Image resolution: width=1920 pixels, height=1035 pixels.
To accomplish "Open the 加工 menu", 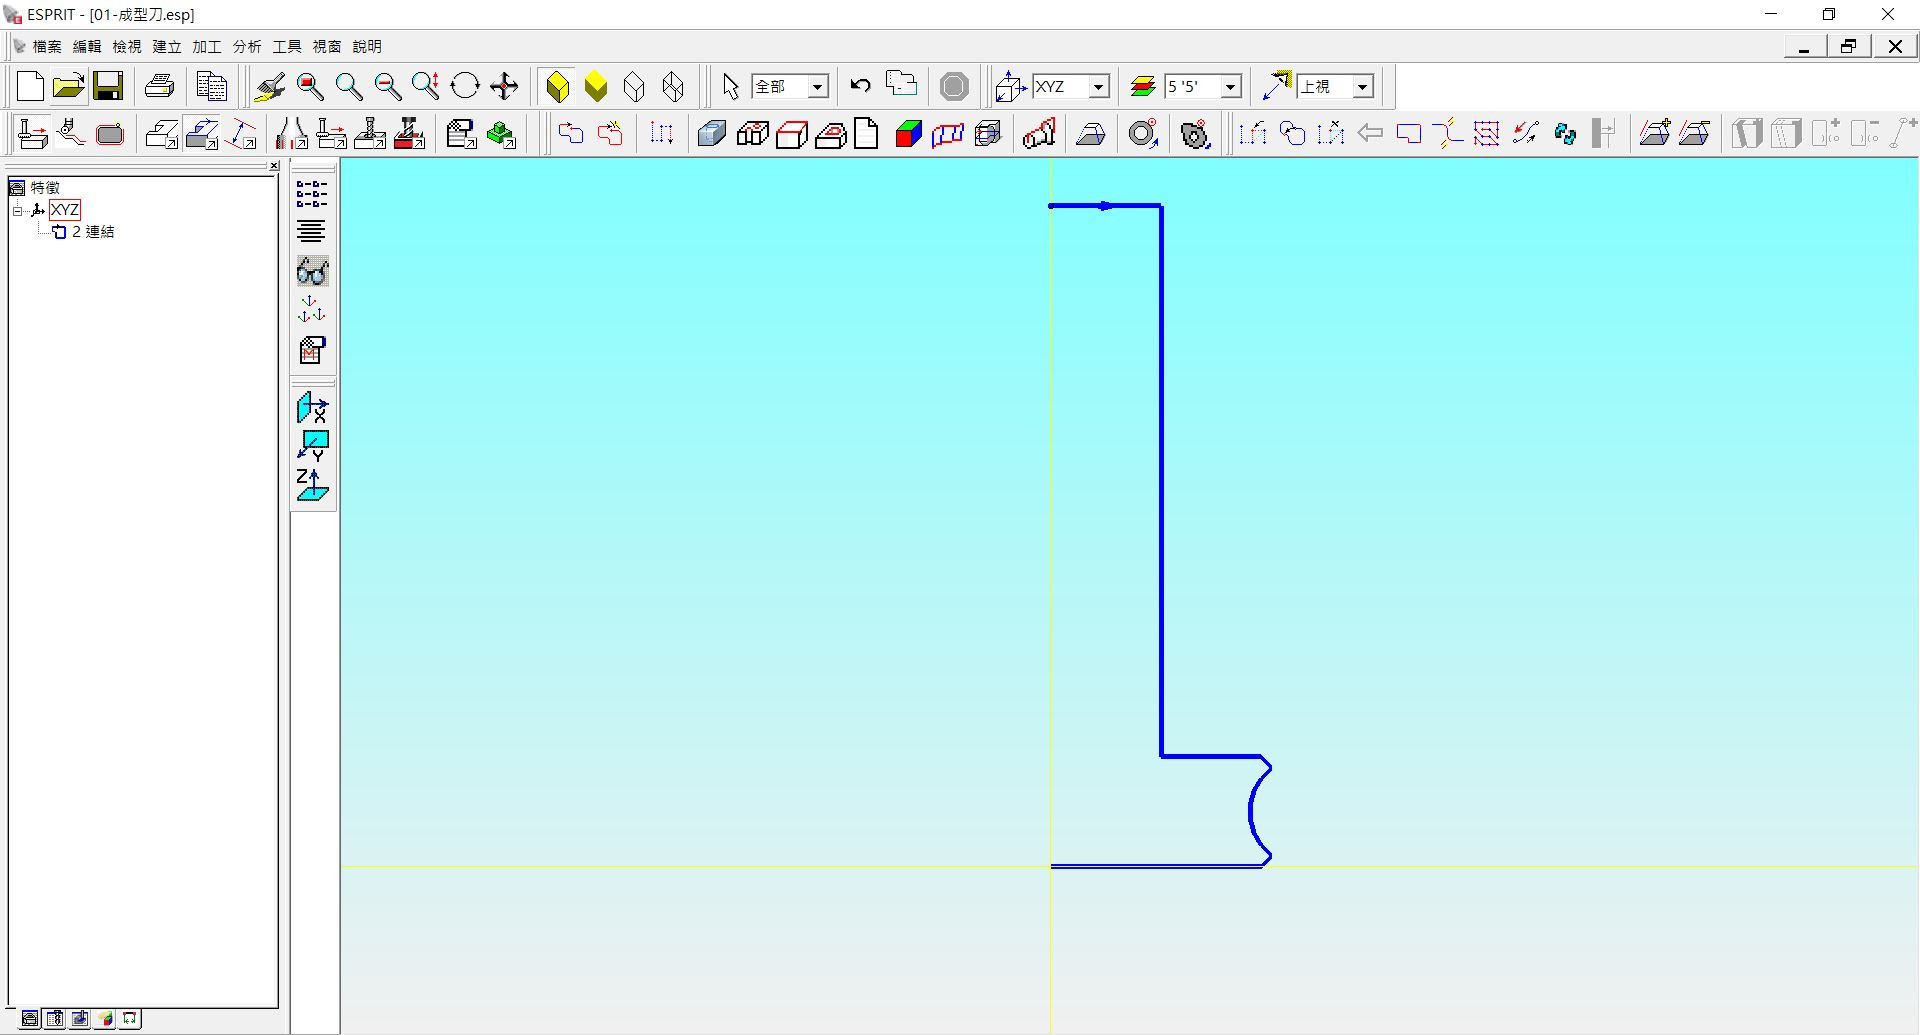I will click(207, 46).
